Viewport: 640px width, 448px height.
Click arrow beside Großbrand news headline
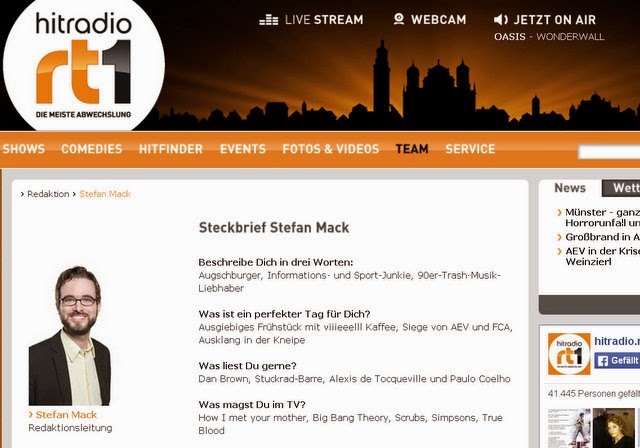click(x=559, y=237)
